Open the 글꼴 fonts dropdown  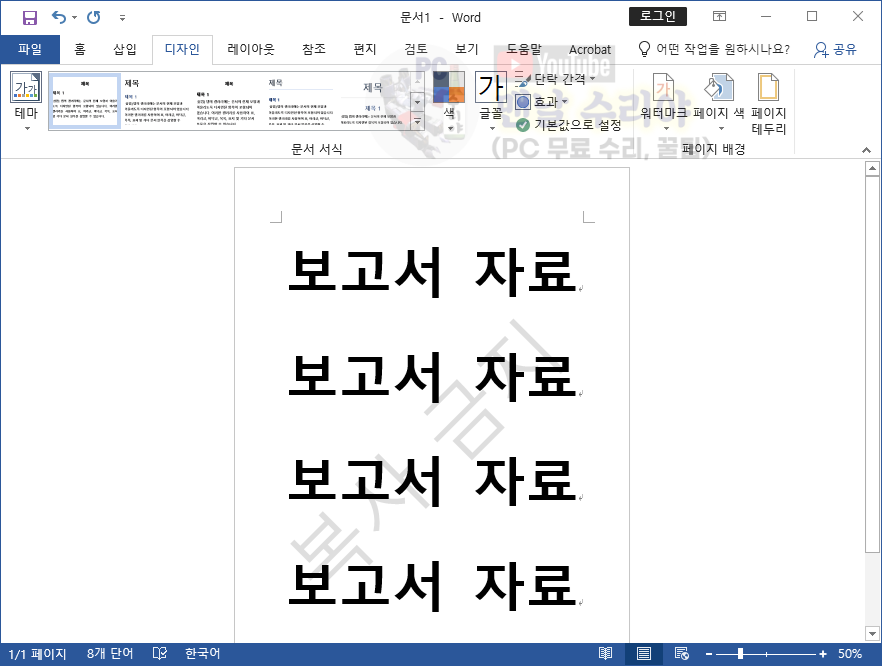[491, 102]
